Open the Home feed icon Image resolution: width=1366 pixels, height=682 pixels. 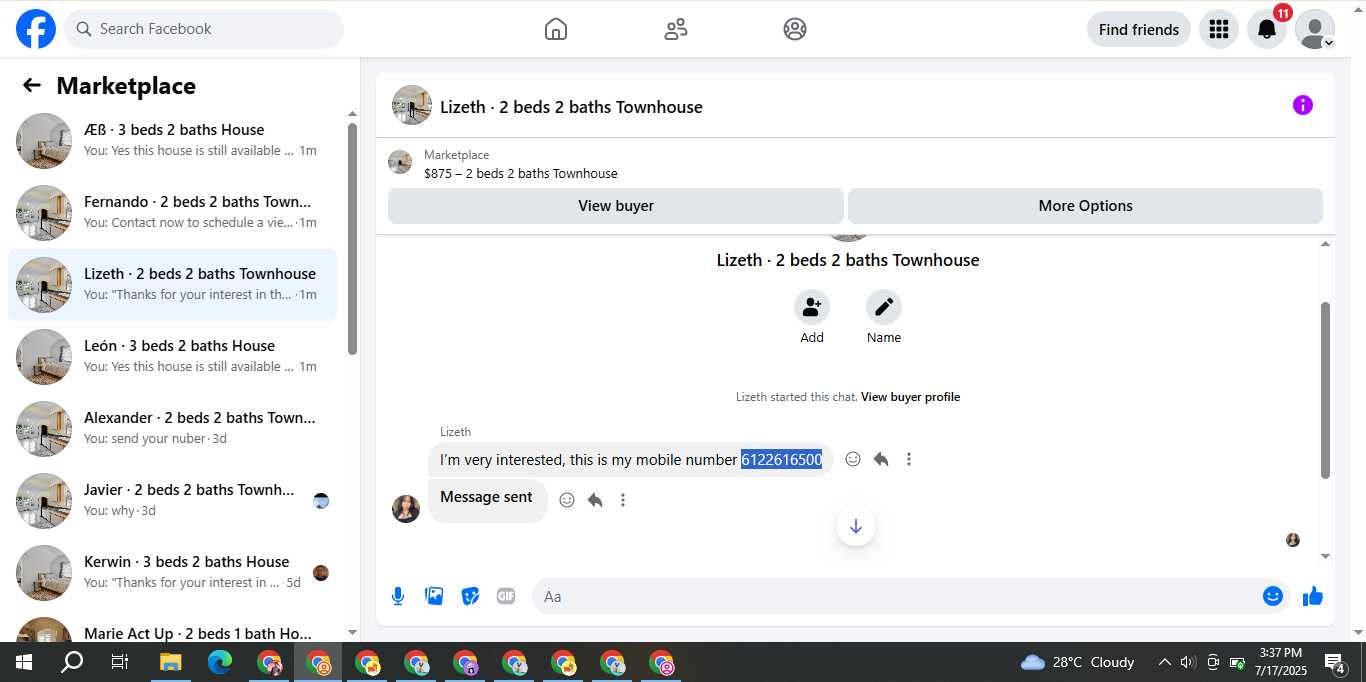pos(556,29)
